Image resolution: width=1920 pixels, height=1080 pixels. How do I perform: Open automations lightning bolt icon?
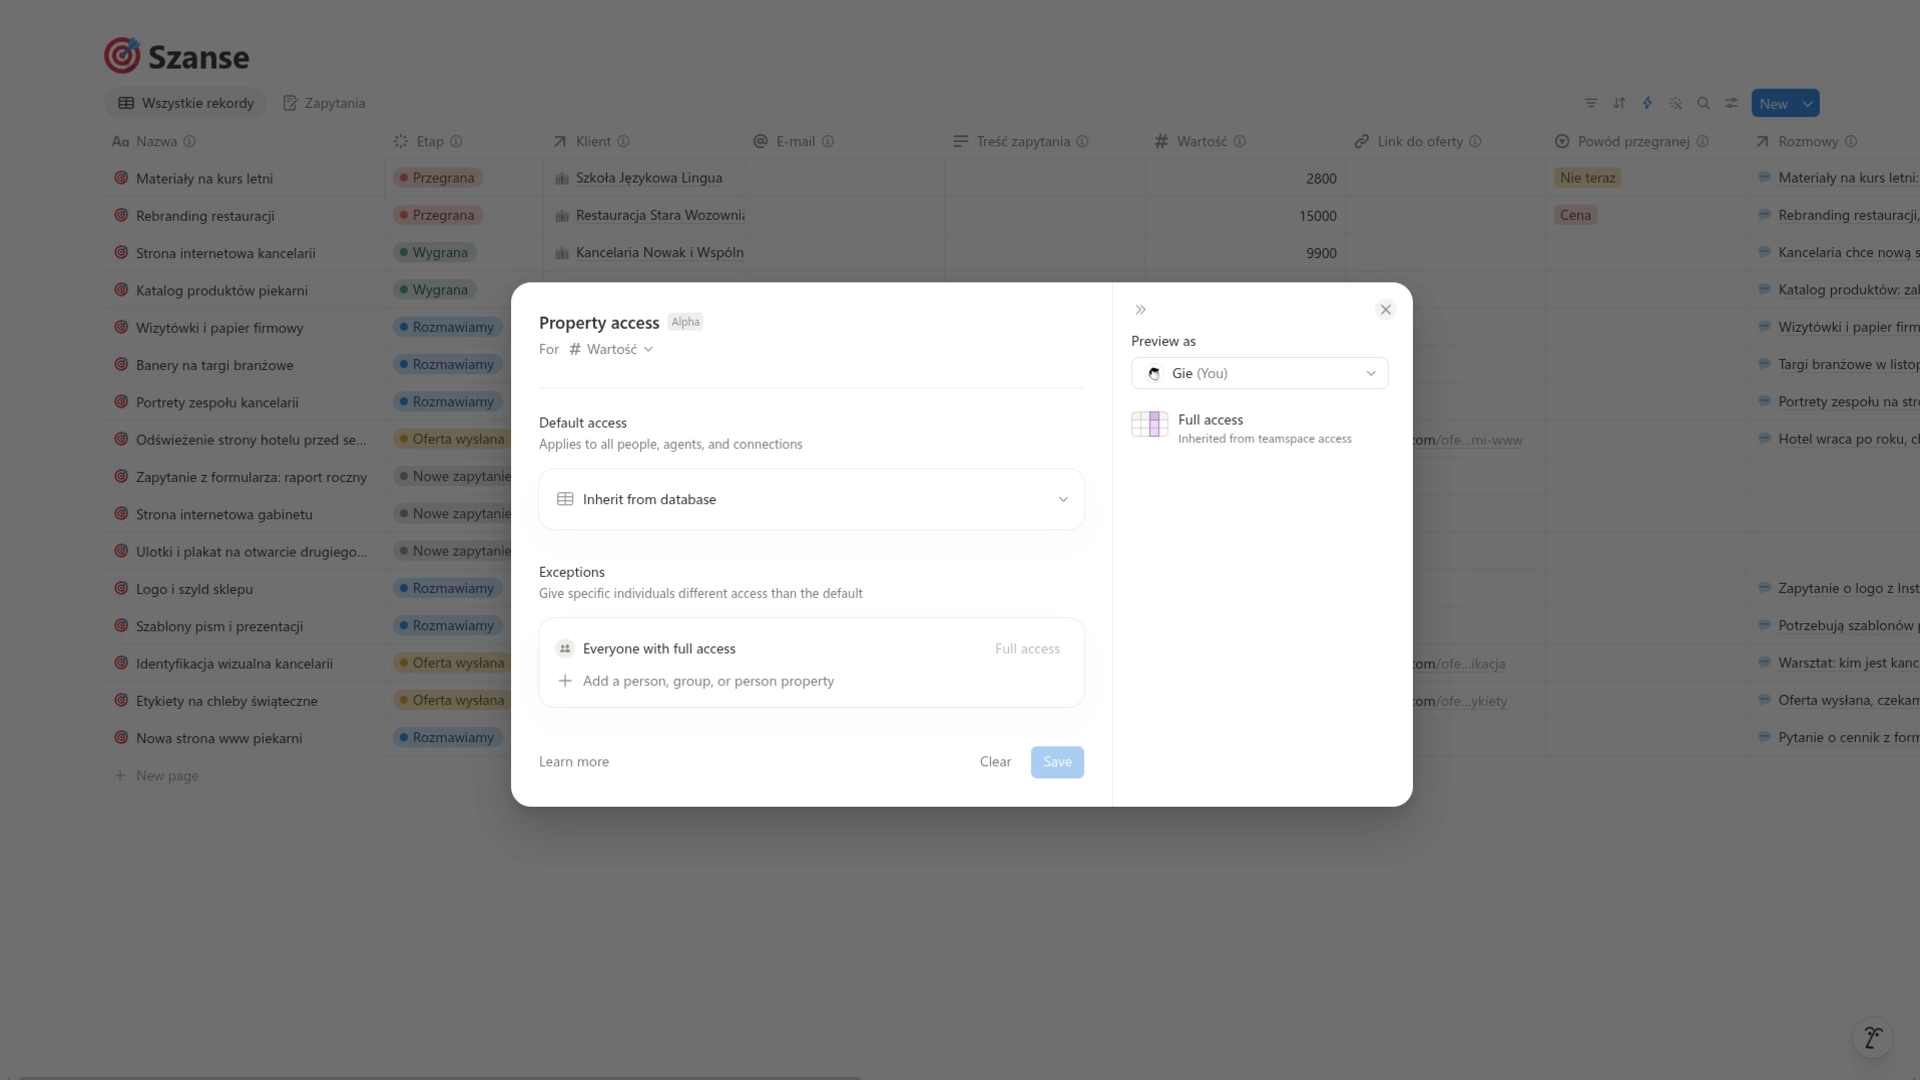coord(1647,103)
